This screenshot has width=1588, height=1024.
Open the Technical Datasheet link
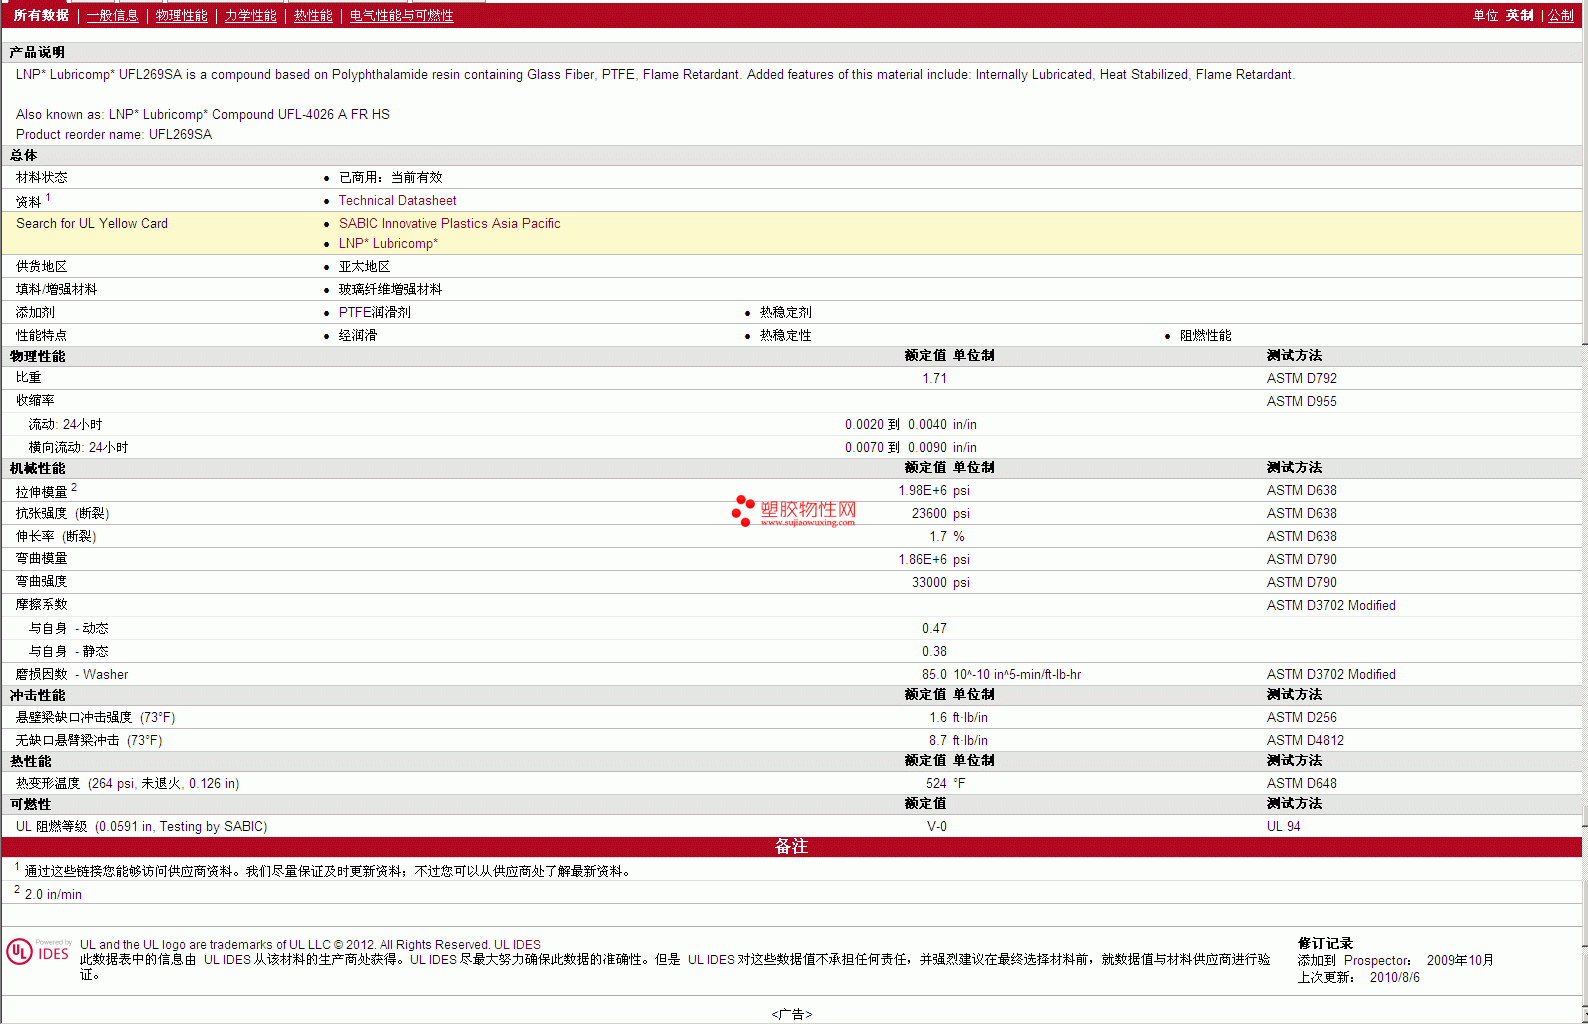[397, 201]
